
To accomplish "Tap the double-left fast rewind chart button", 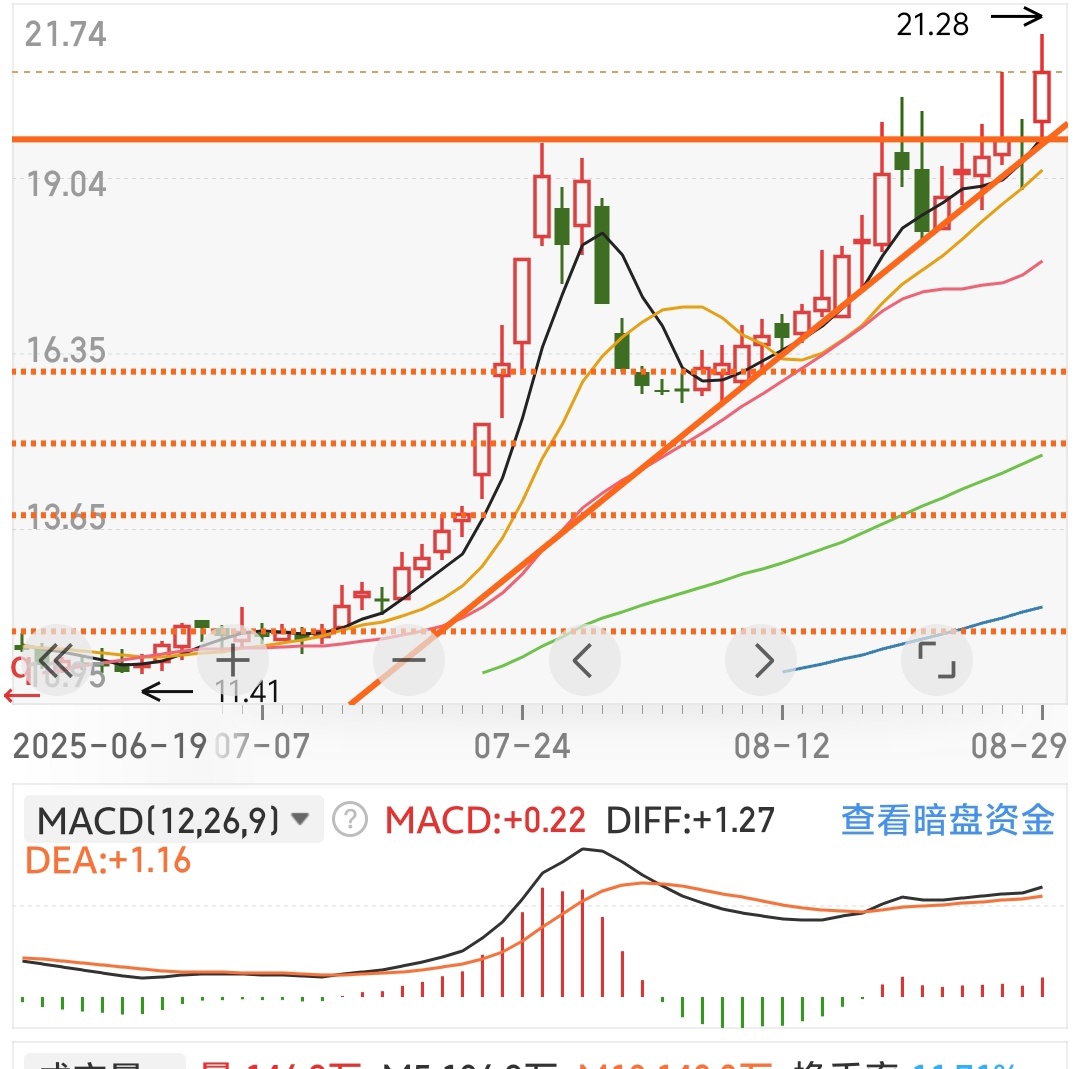I will point(57,661).
